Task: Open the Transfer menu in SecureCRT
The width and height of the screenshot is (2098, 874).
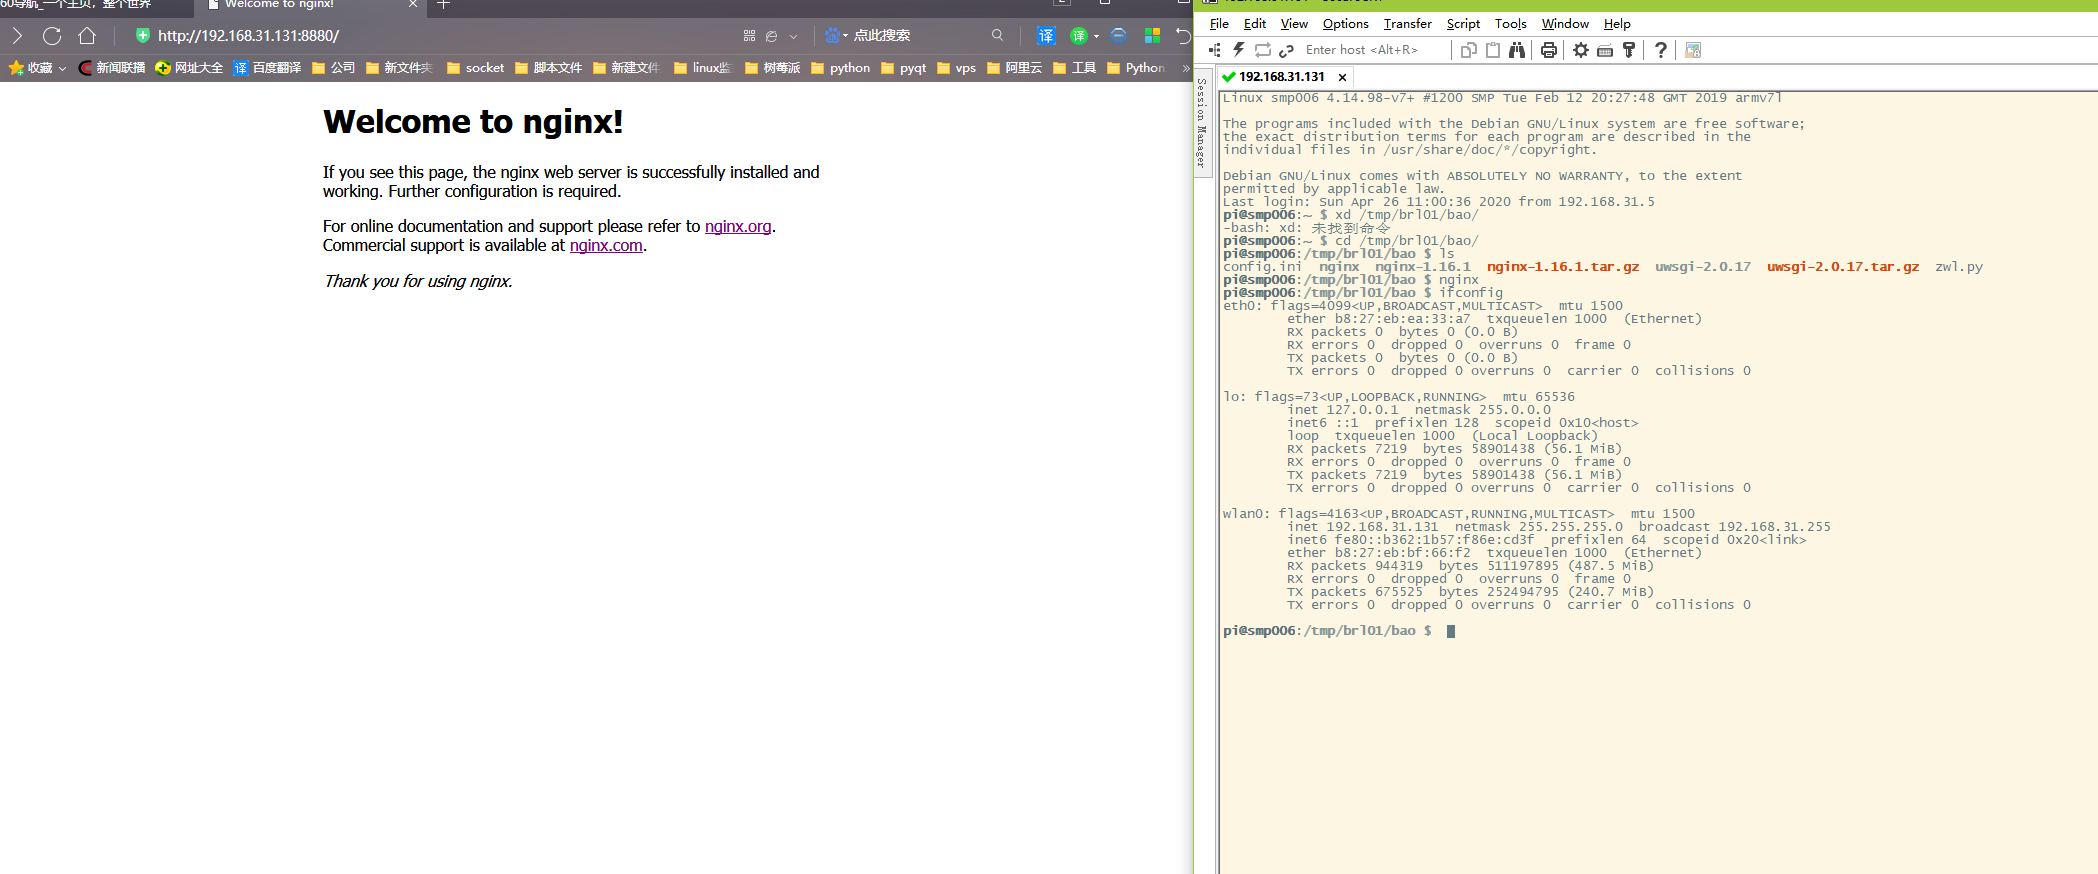Action: point(1407,24)
